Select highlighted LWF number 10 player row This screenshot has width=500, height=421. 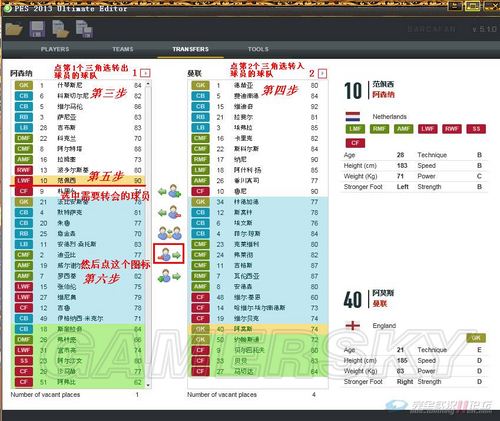pos(78,180)
